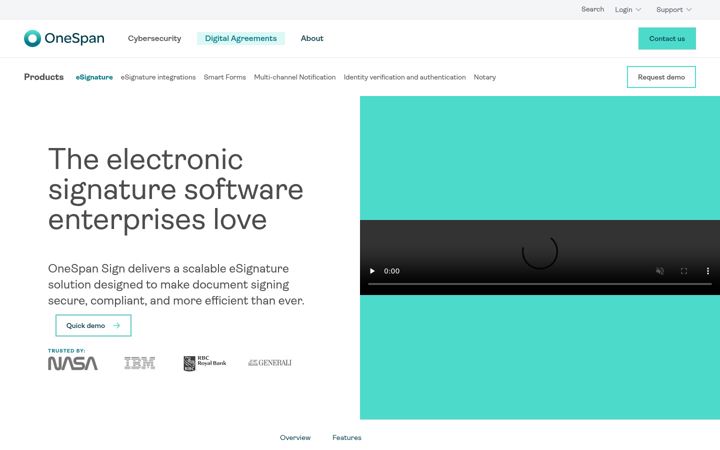Screen dimensions: 720x450
Task: Click the 0:00 video timestamp
Action: click(x=392, y=271)
